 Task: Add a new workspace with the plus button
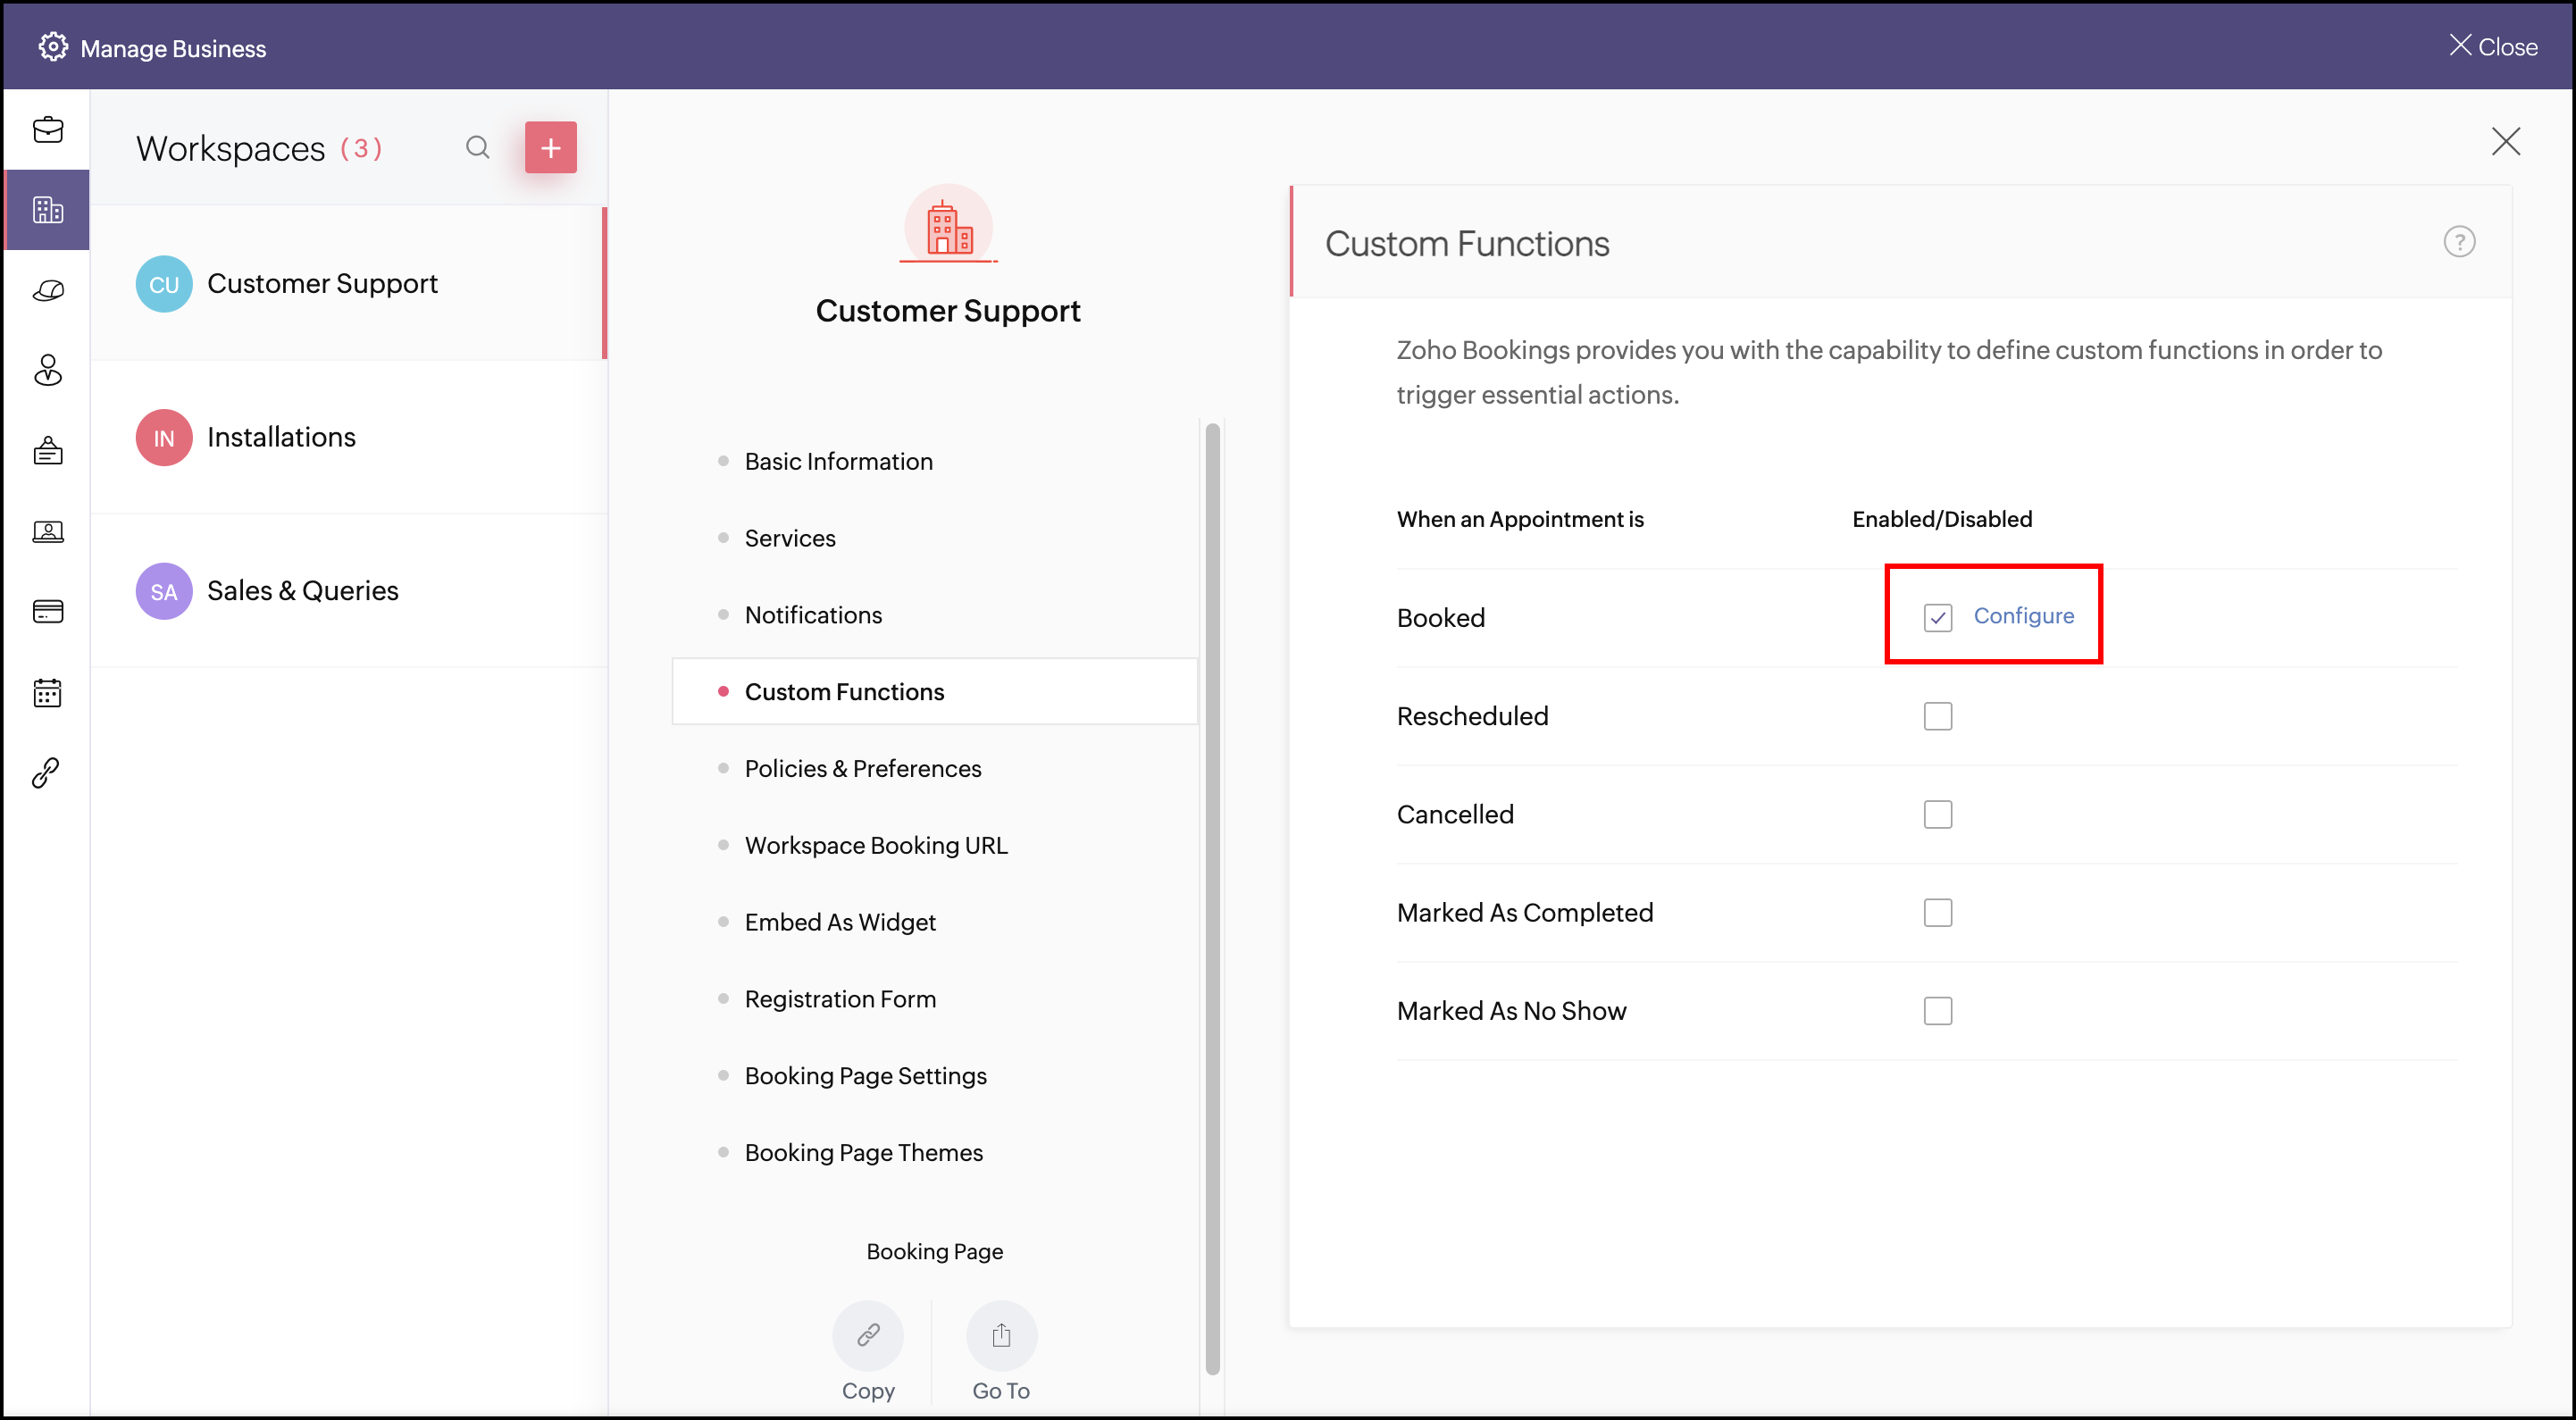(550, 148)
